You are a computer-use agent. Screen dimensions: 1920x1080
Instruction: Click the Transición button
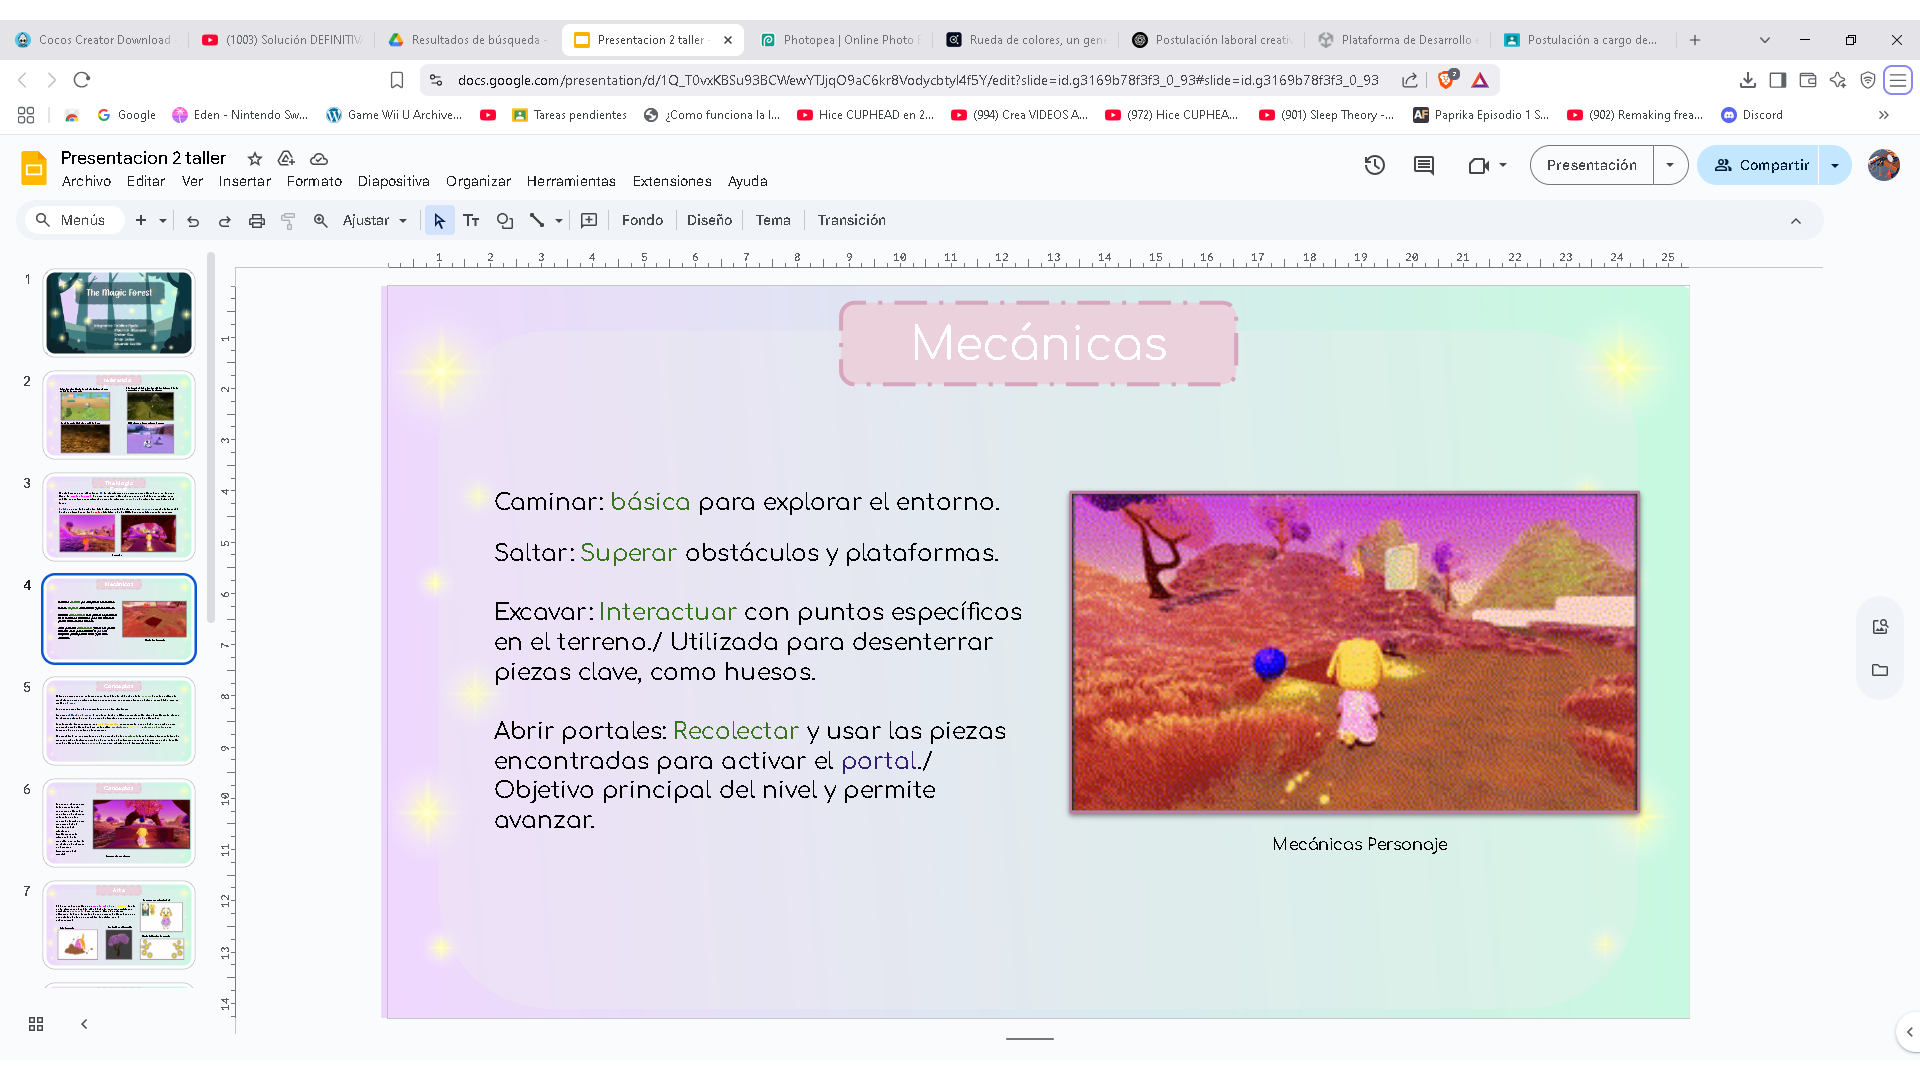click(852, 220)
